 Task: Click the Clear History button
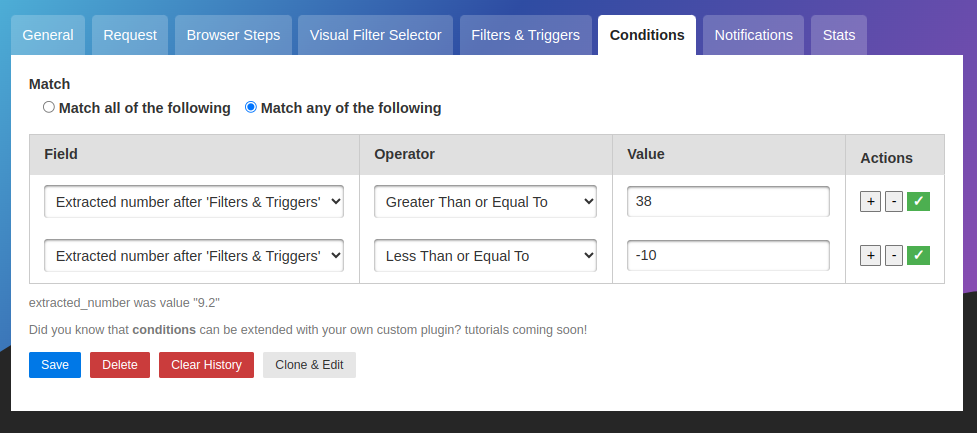coord(206,365)
